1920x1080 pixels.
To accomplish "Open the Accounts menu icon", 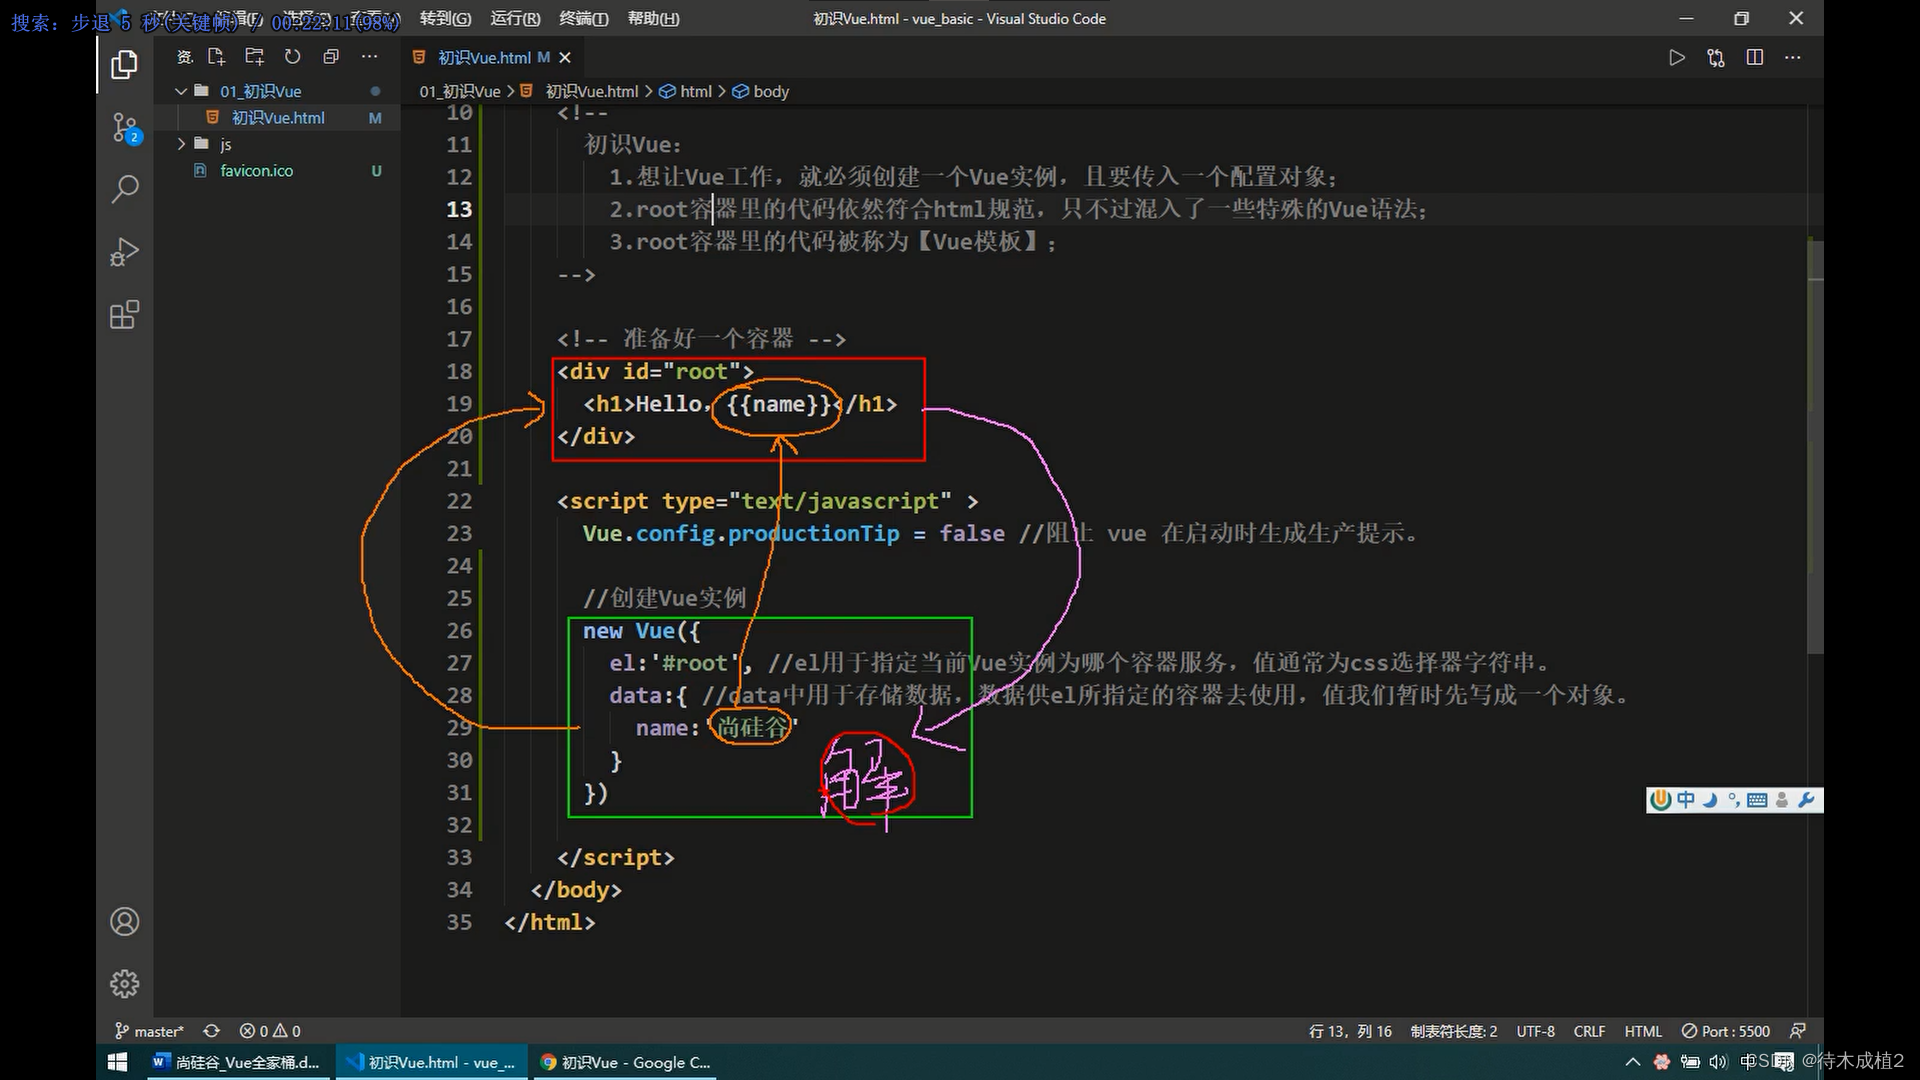I will pyautogui.click(x=124, y=921).
